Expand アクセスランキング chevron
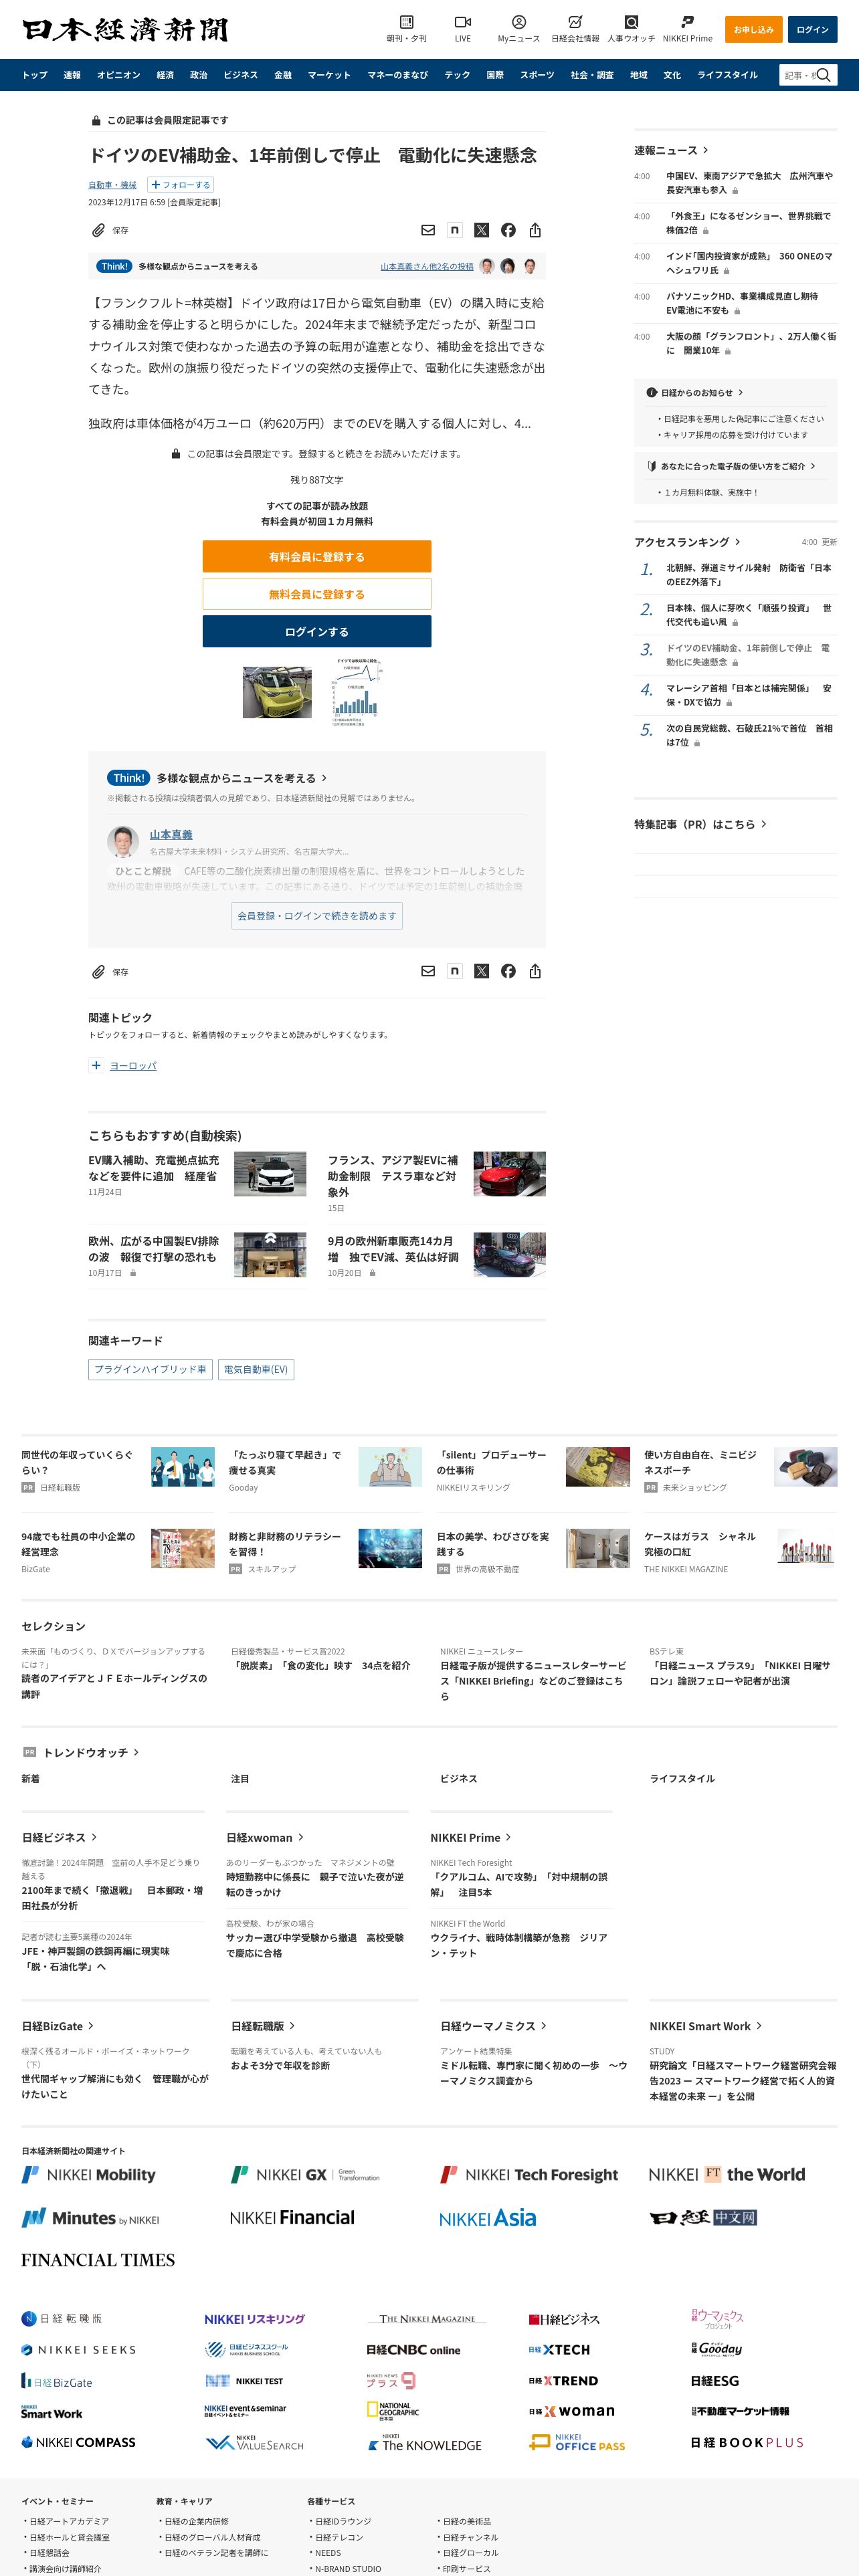Viewport: 859px width, 2576px height. [x=738, y=542]
